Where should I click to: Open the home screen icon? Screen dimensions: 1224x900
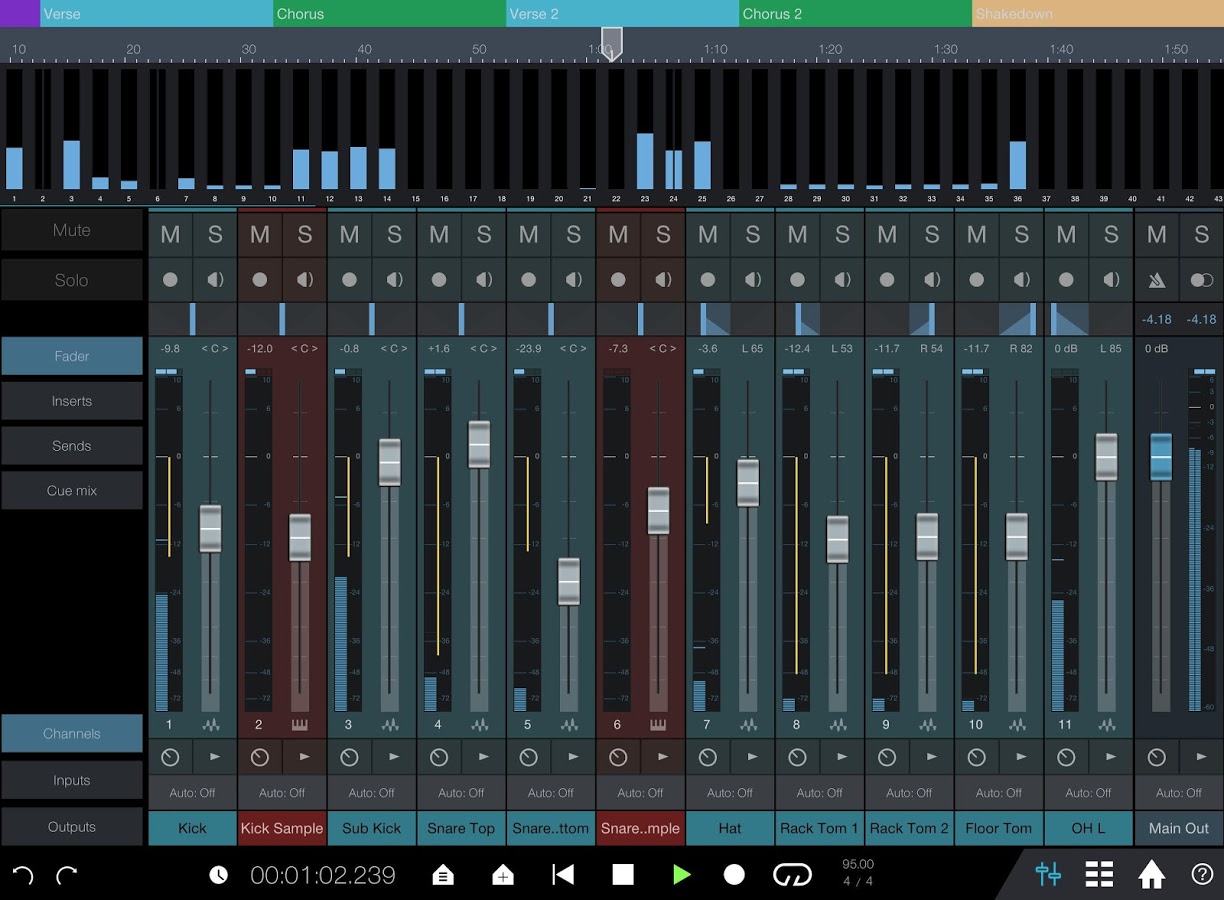click(x=1150, y=874)
